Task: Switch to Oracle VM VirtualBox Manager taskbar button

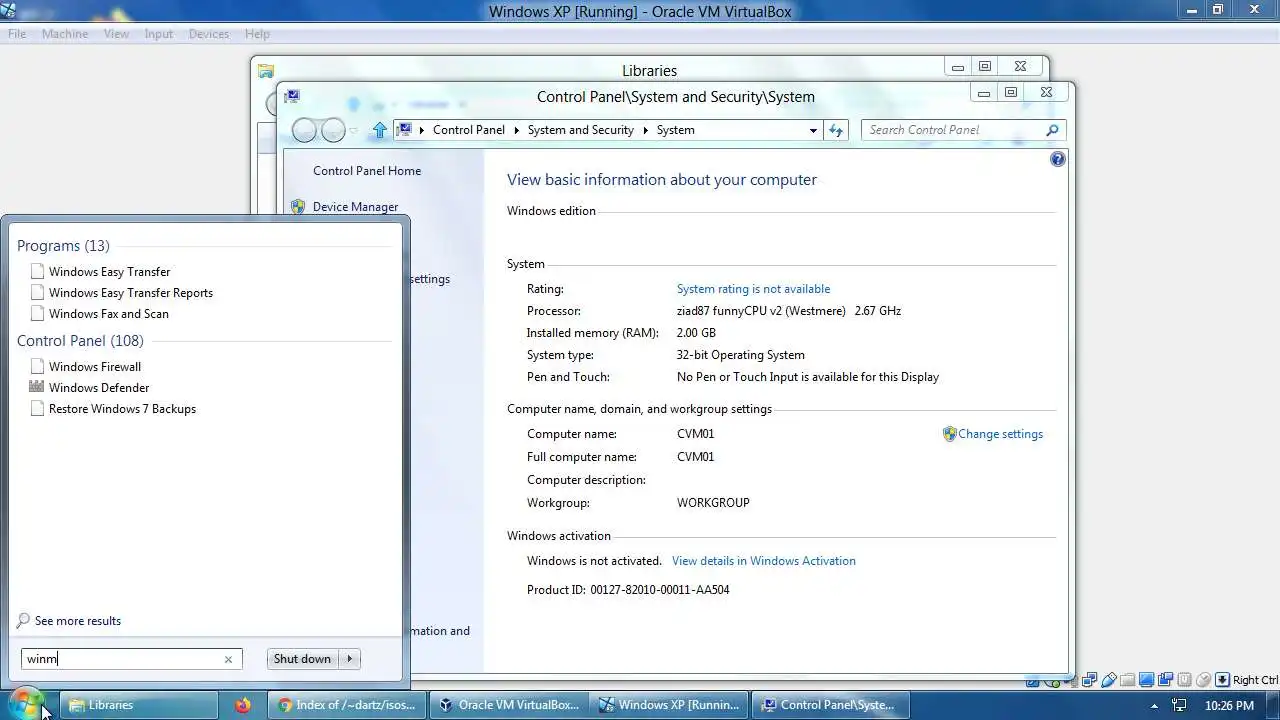Action: pyautogui.click(x=509, y=705)
